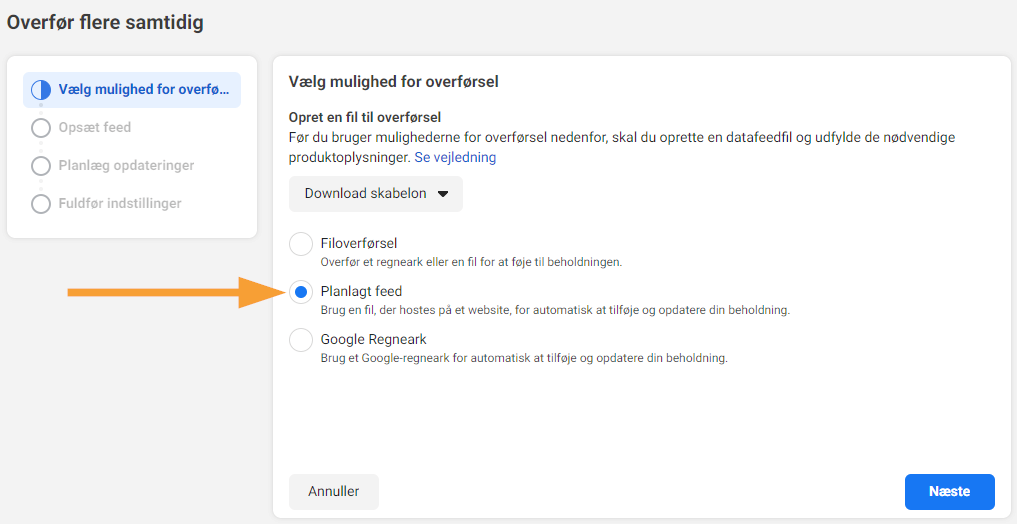Image resolution: width=1017 pixels, height=524 pixels.
Task: Click the Filoverførsel option label
Action: [x=359, y=243]
